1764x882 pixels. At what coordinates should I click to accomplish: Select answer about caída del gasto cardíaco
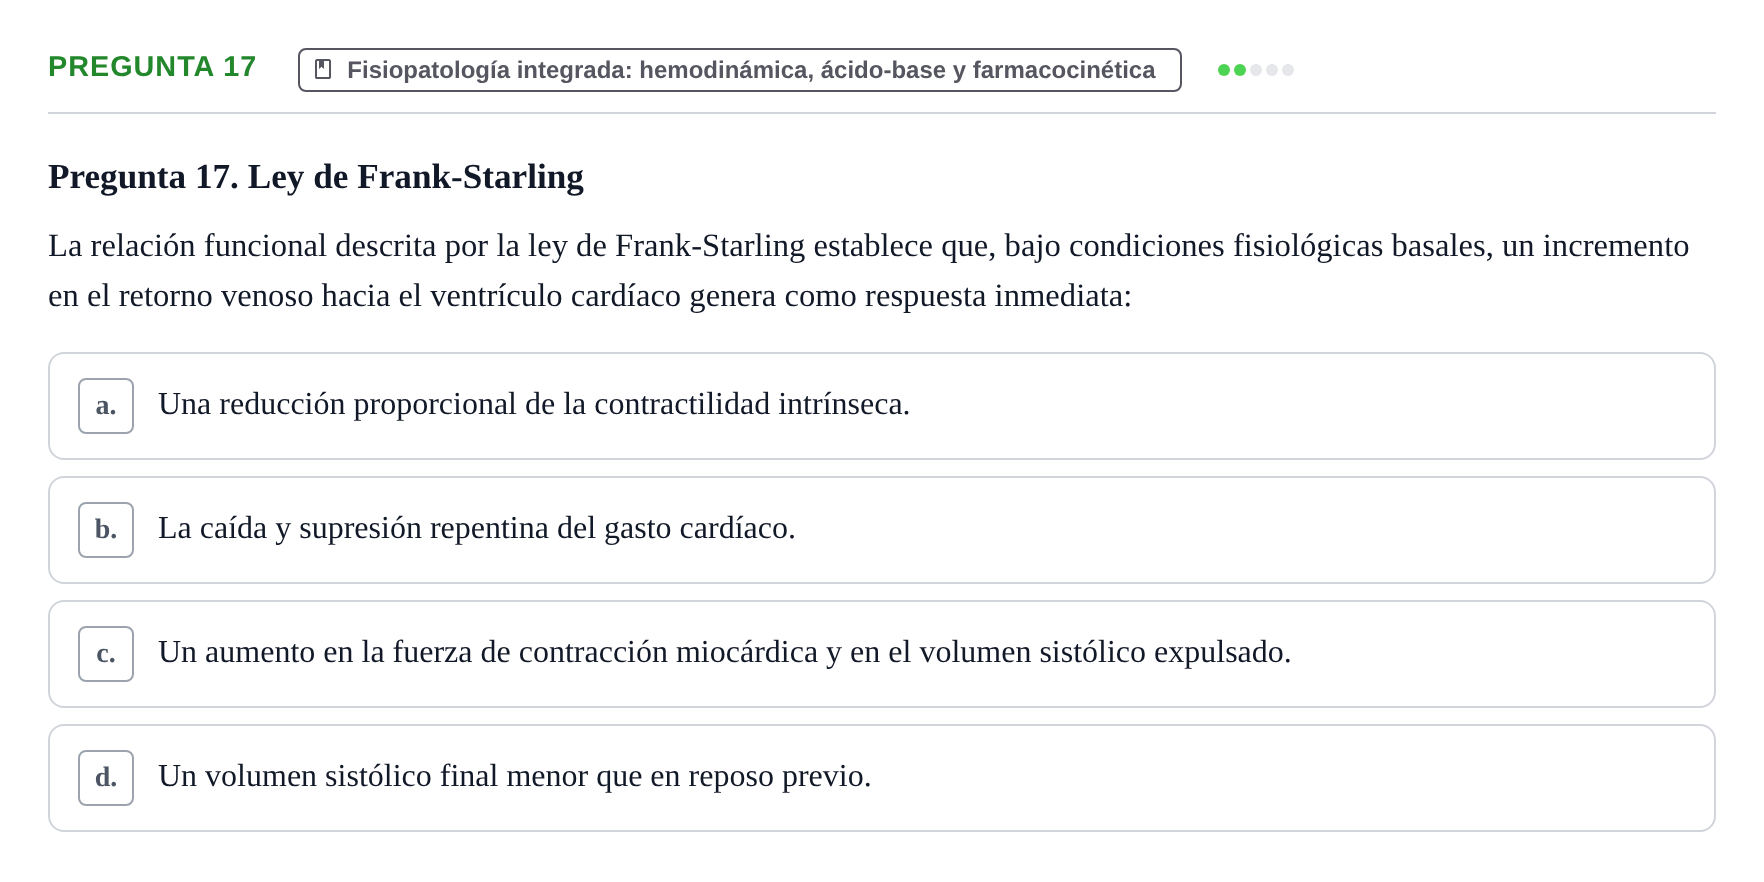coord(882,530)
